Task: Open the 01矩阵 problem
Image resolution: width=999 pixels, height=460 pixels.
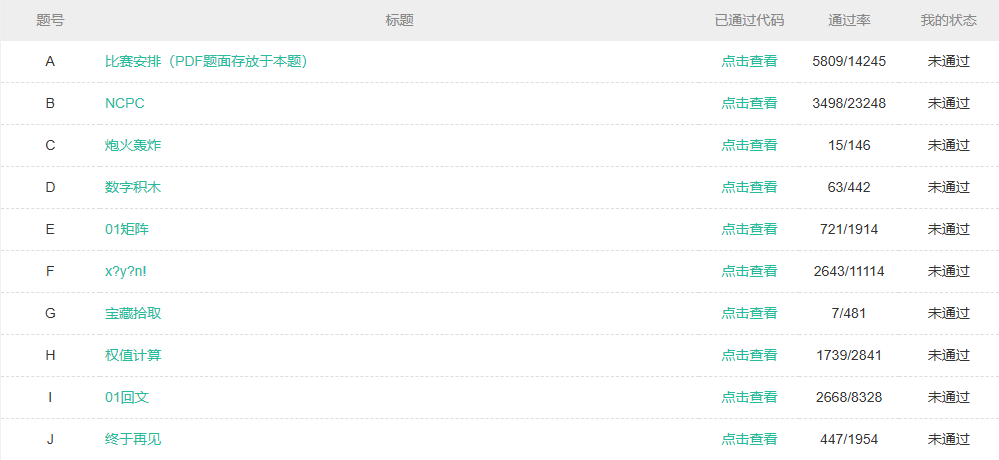Action: [127, 229]
